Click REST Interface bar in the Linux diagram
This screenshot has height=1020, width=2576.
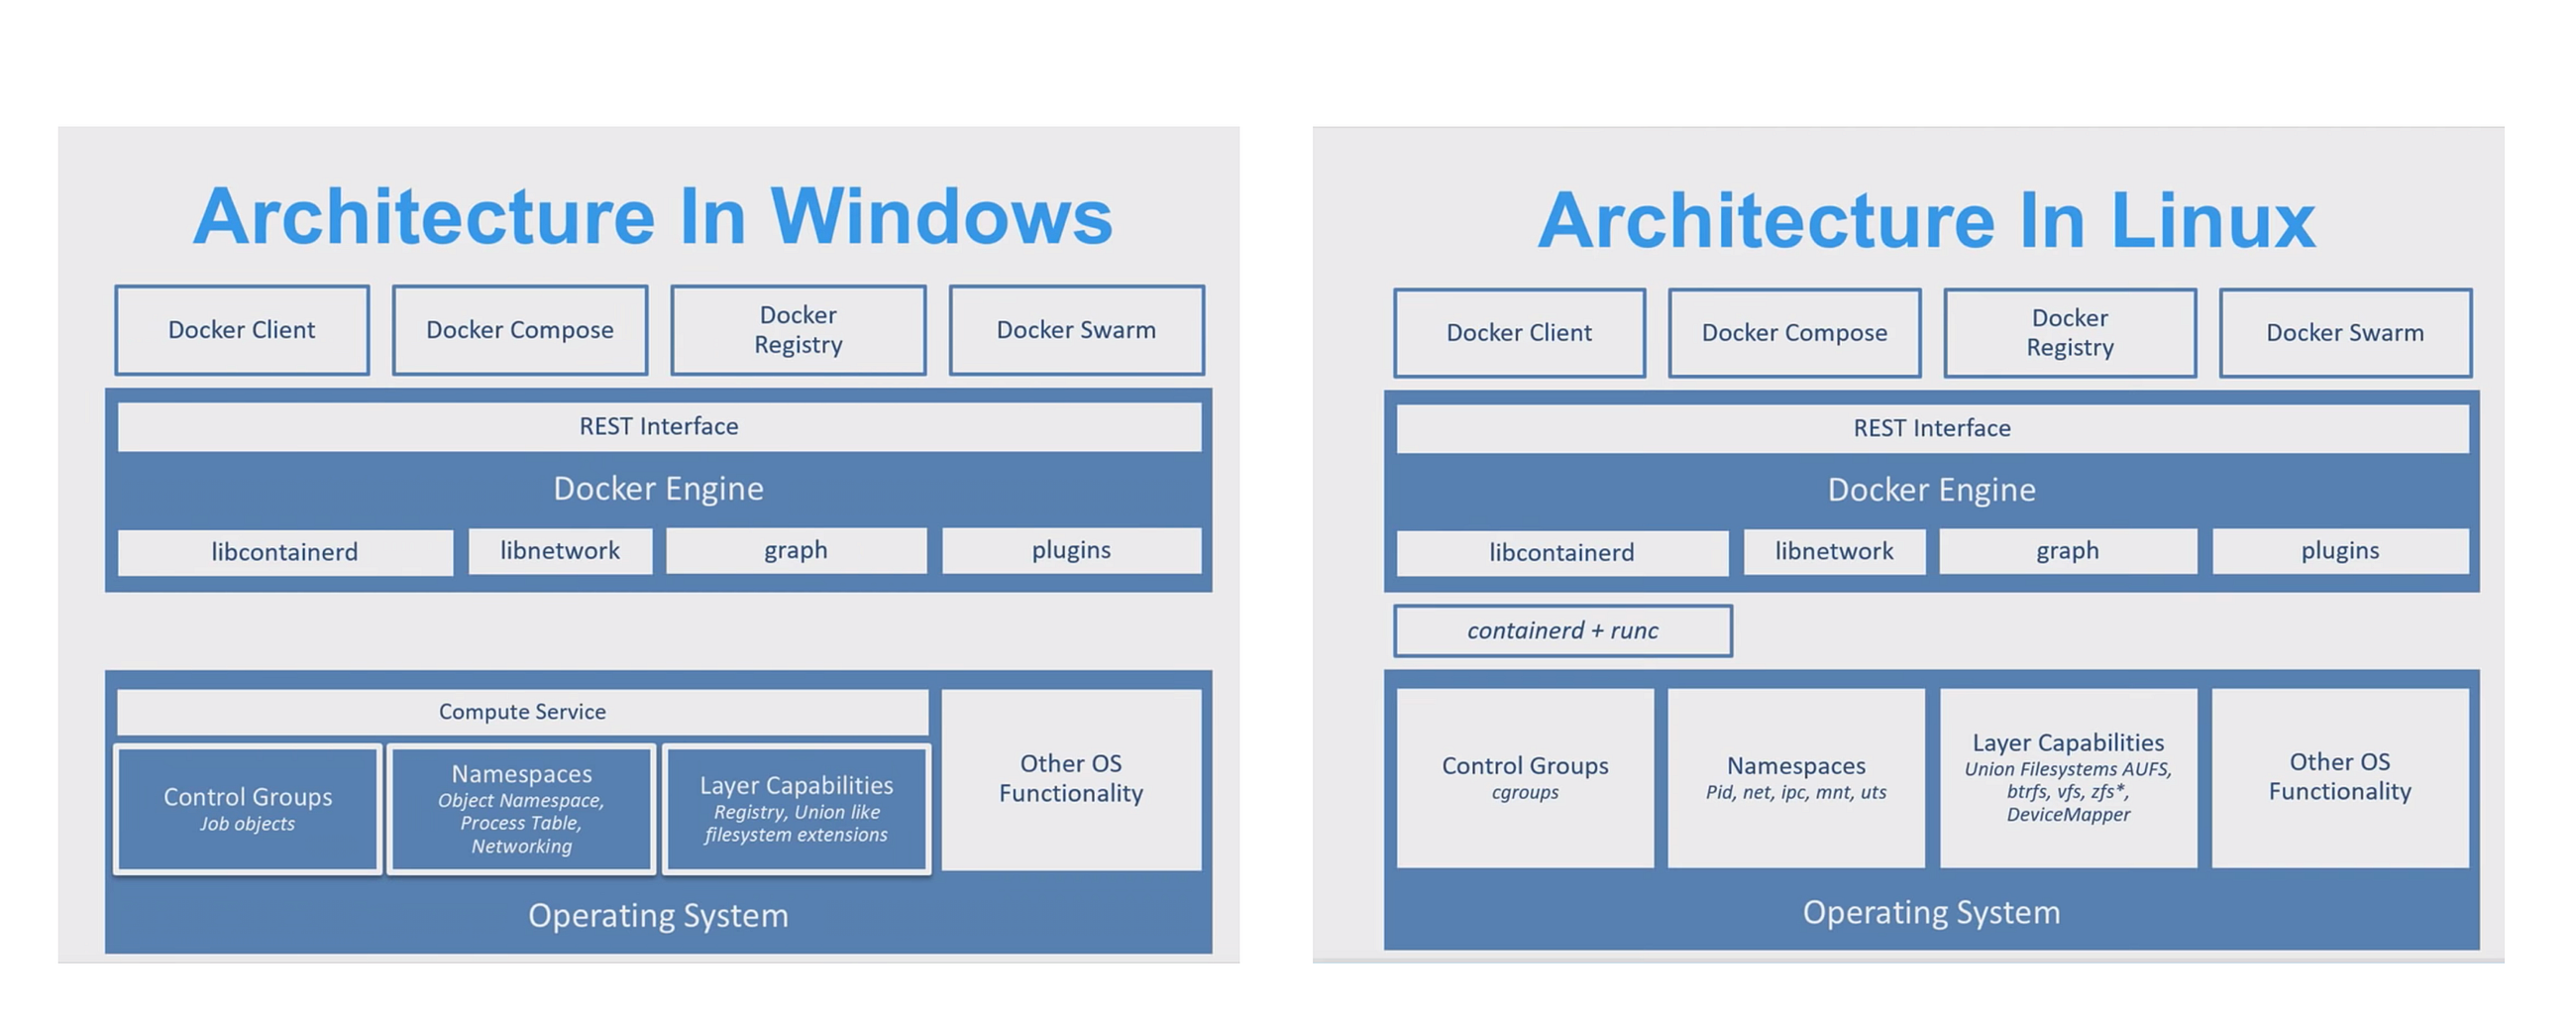click(1932, 429)
